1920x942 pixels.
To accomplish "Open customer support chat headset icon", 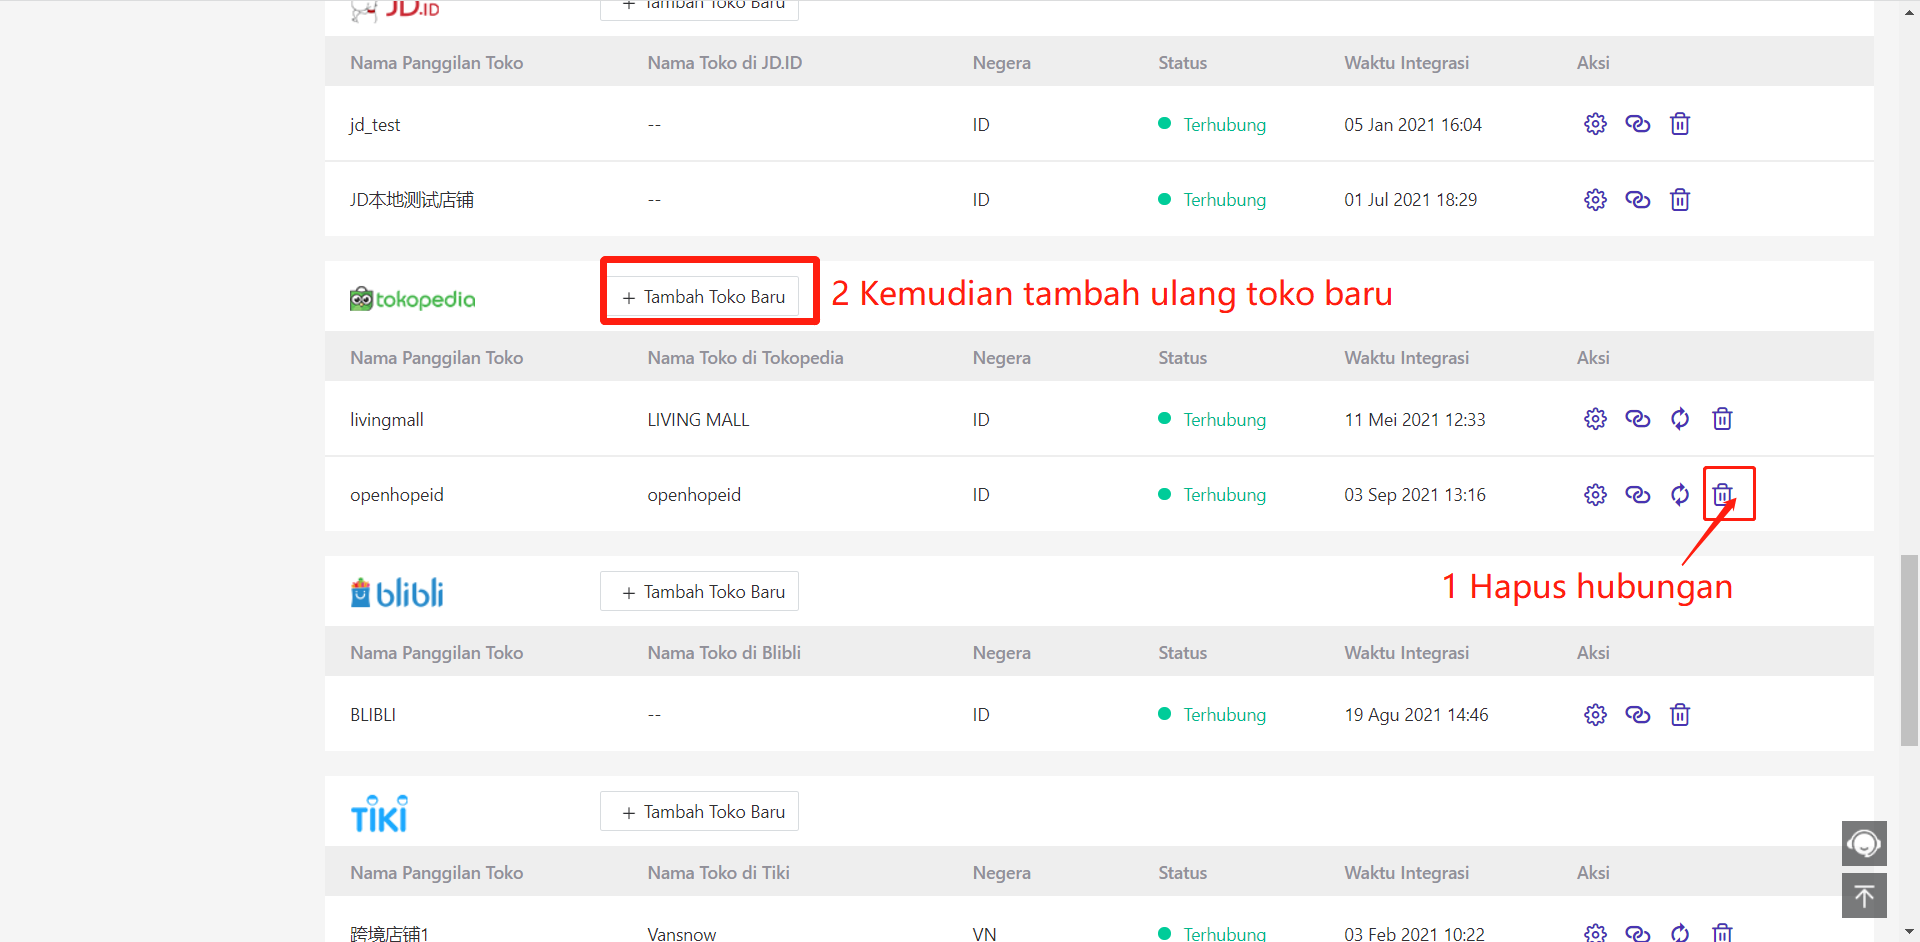I will tap(1864, 843).
